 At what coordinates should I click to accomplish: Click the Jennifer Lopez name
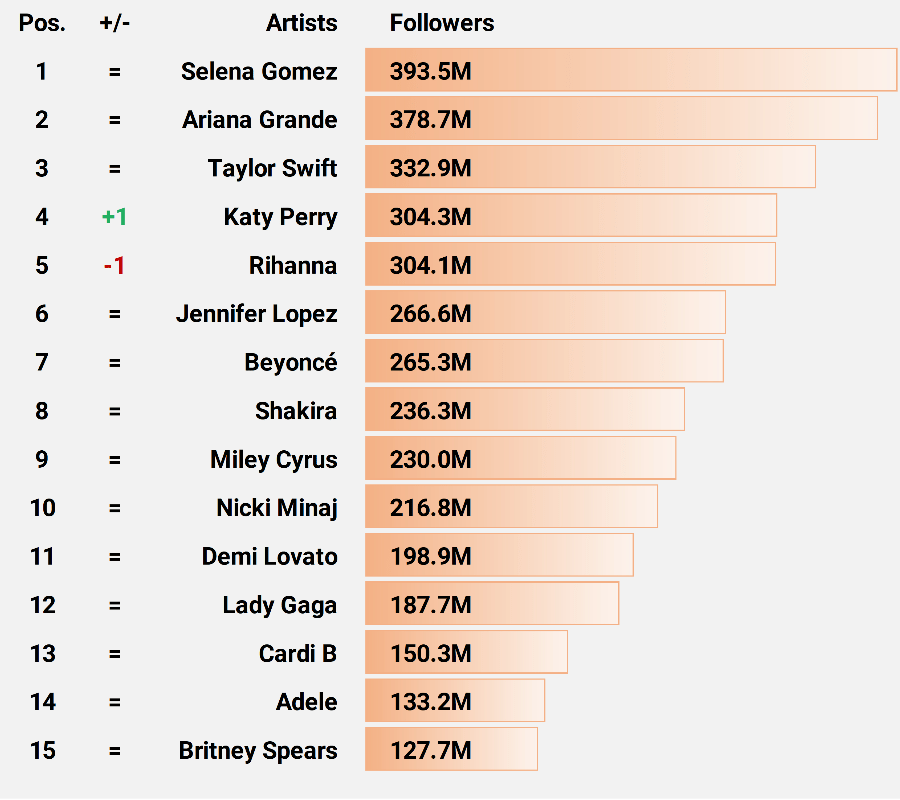(x=256, y=314)
